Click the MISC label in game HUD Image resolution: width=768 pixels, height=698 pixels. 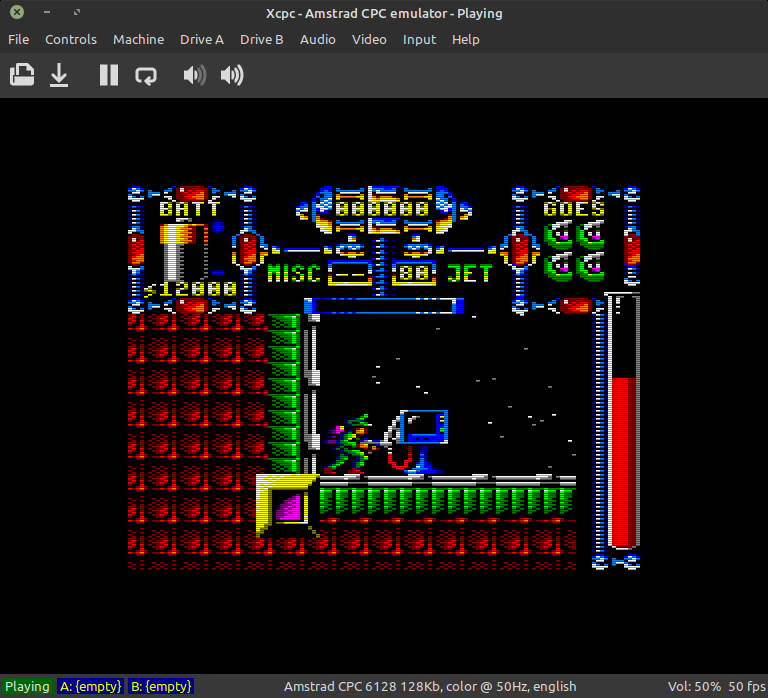(294, 273)
